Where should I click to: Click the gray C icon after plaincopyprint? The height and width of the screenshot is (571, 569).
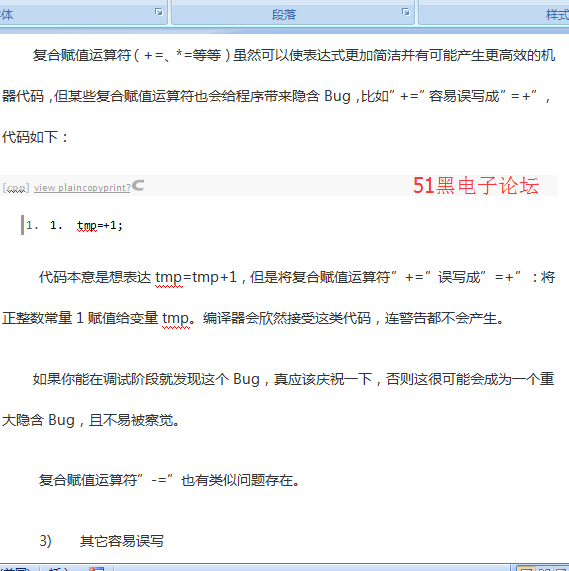[x=138, y=186]
